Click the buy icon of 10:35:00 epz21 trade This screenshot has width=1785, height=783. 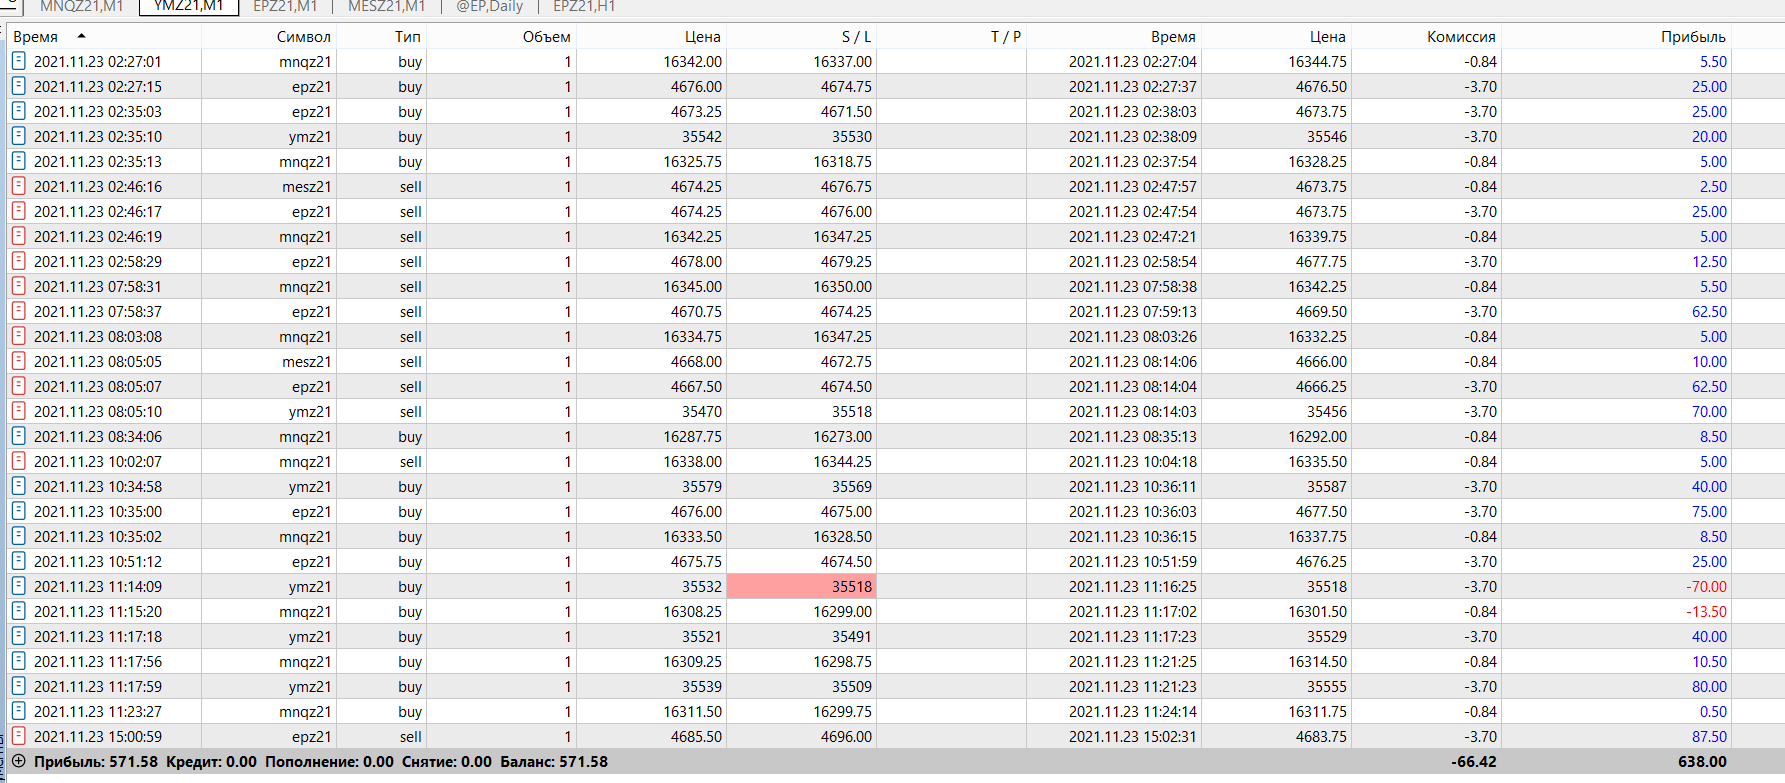[x=18, y=511]
